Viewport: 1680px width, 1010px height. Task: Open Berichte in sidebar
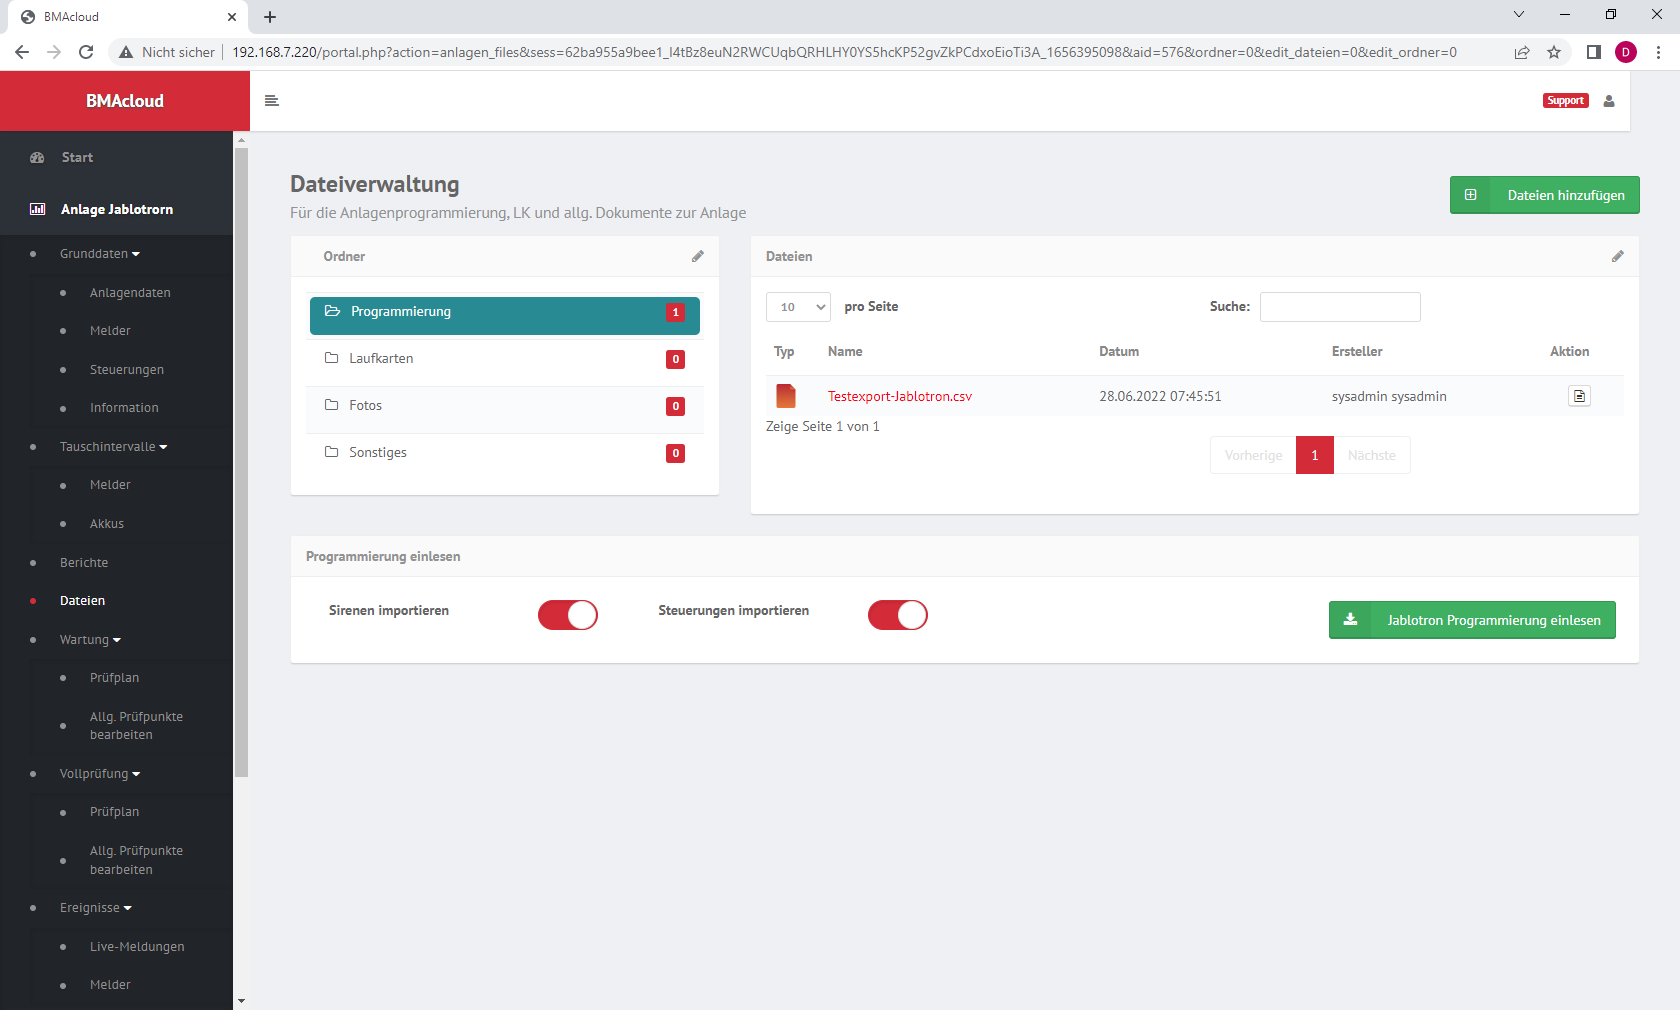pyautogui.click(x=84, y=563)
